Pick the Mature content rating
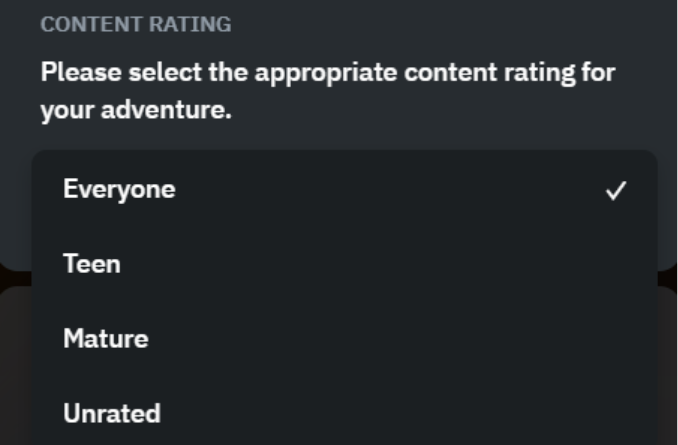 click(x=105, y=339)
